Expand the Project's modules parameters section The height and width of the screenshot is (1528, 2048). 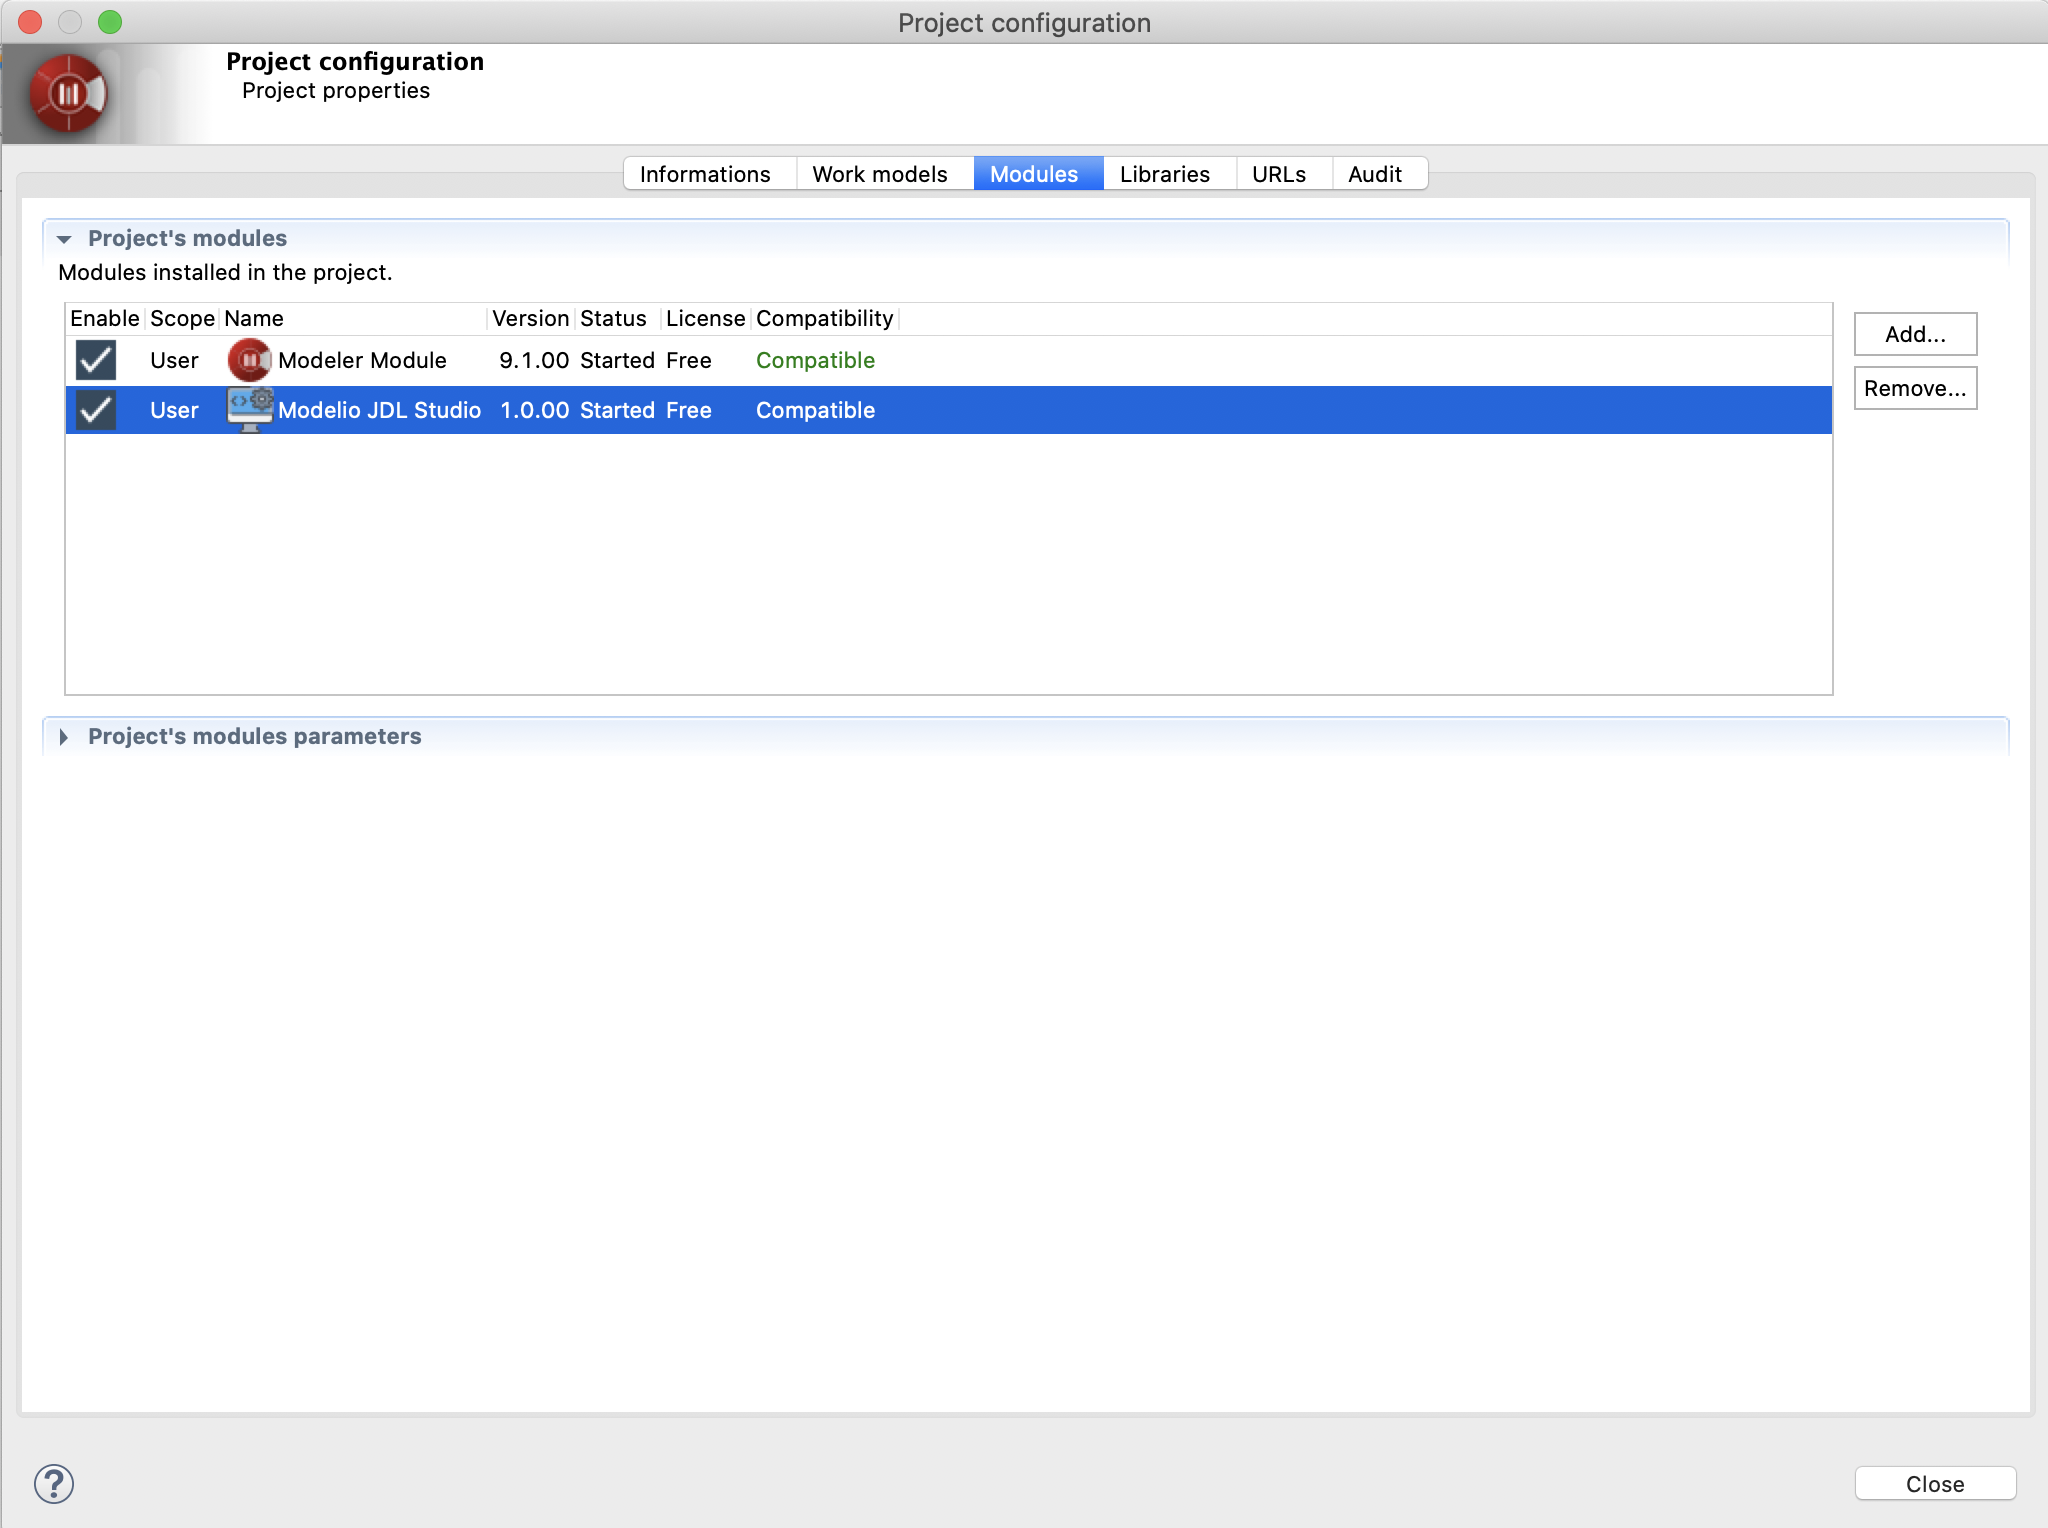(x=64, y=737)
